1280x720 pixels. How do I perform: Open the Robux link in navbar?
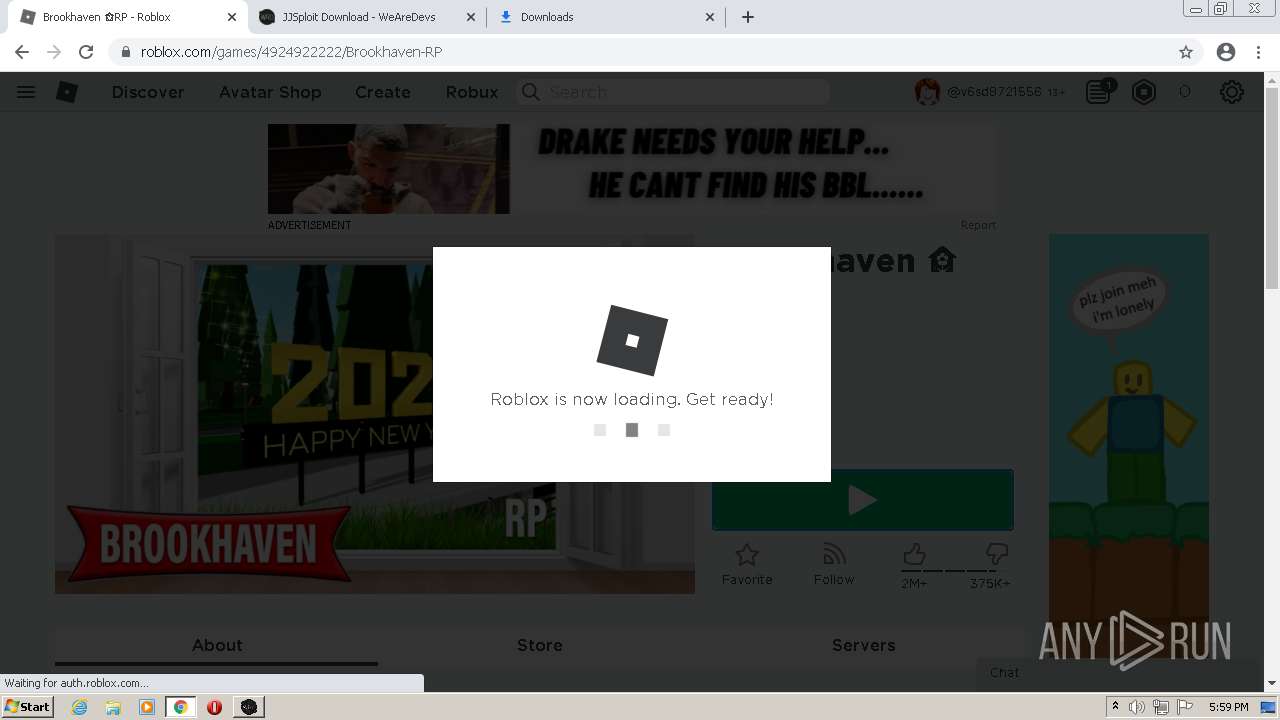(472, 92)
